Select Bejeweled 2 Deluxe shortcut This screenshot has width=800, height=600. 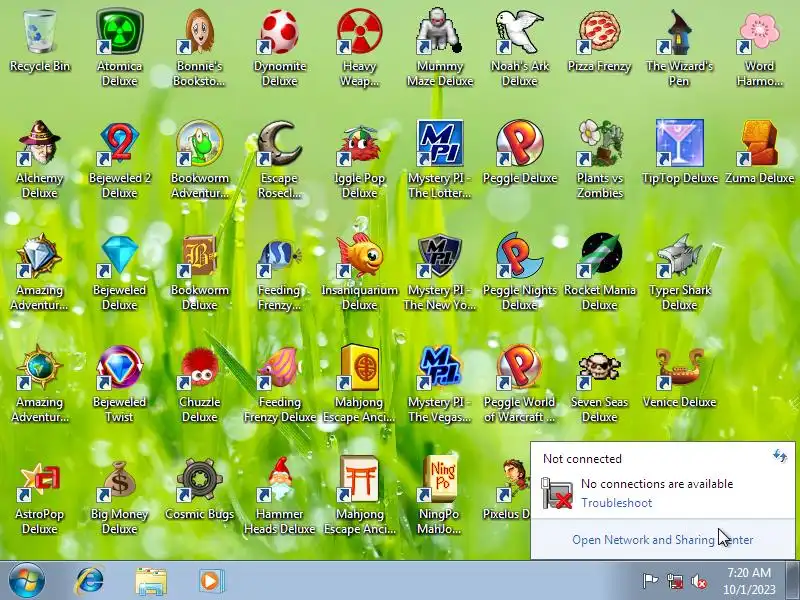point(119,143)
